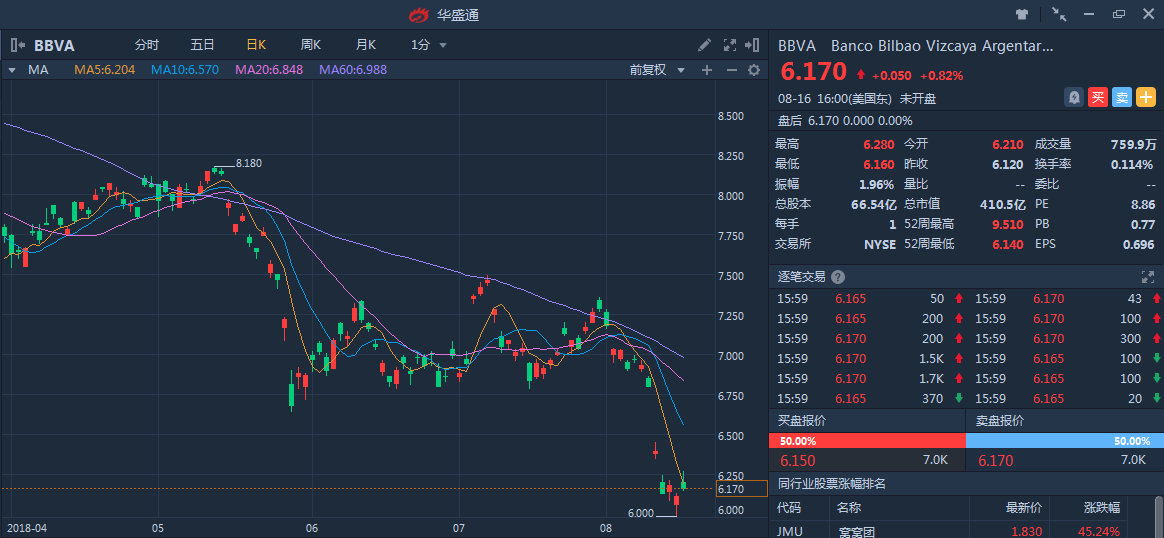
Task: Click the pencil drawing tool icon
Action: click(x=704, y=45)
